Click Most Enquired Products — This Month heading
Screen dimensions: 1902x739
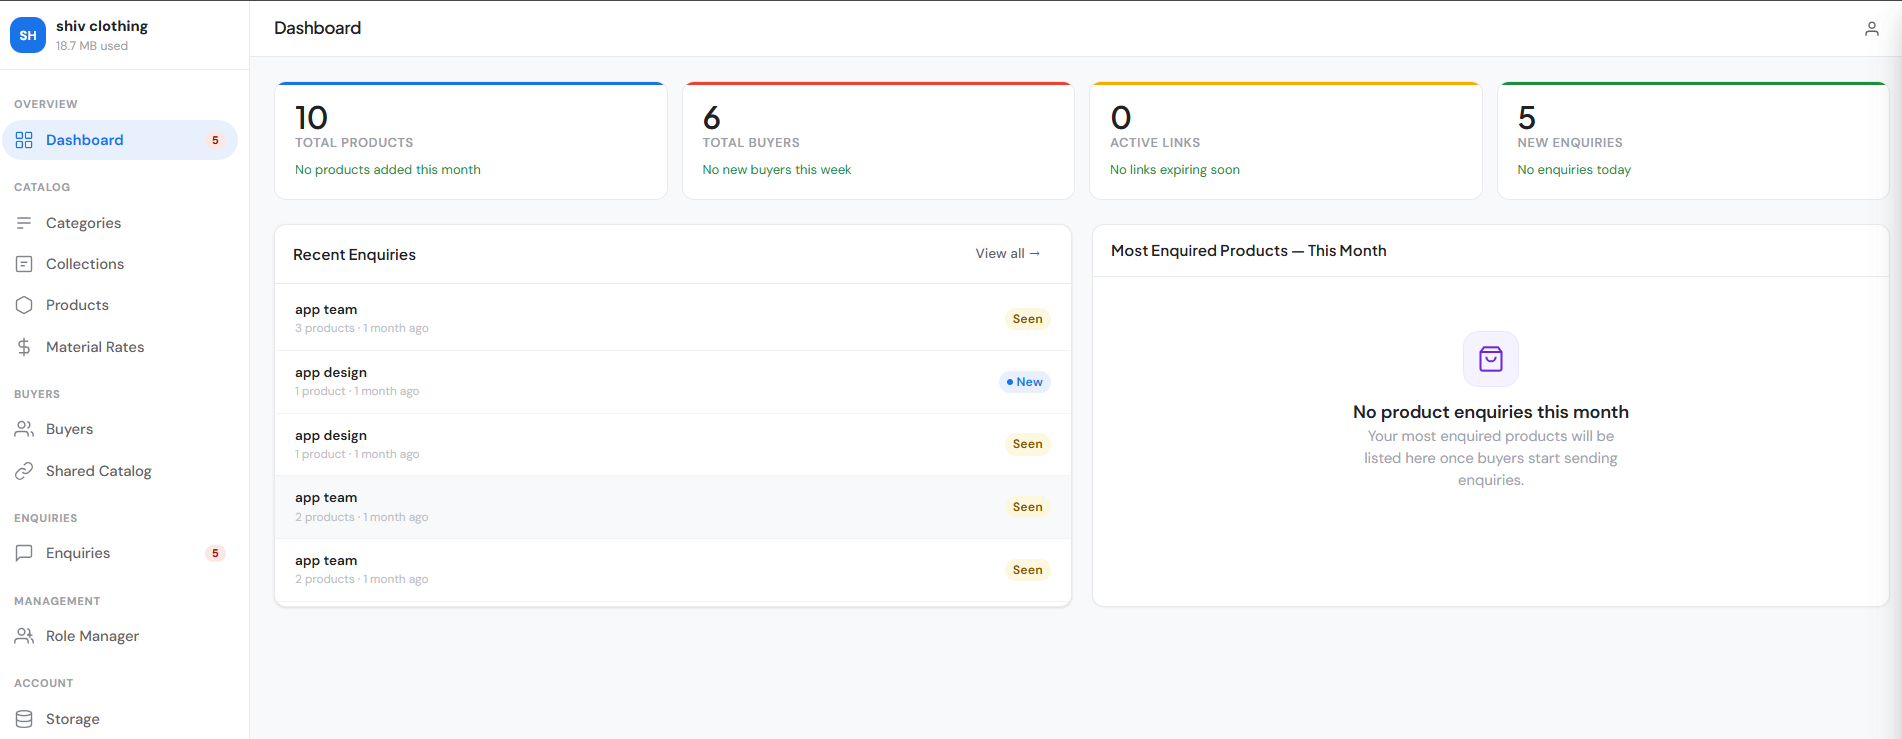[1249, 251]
